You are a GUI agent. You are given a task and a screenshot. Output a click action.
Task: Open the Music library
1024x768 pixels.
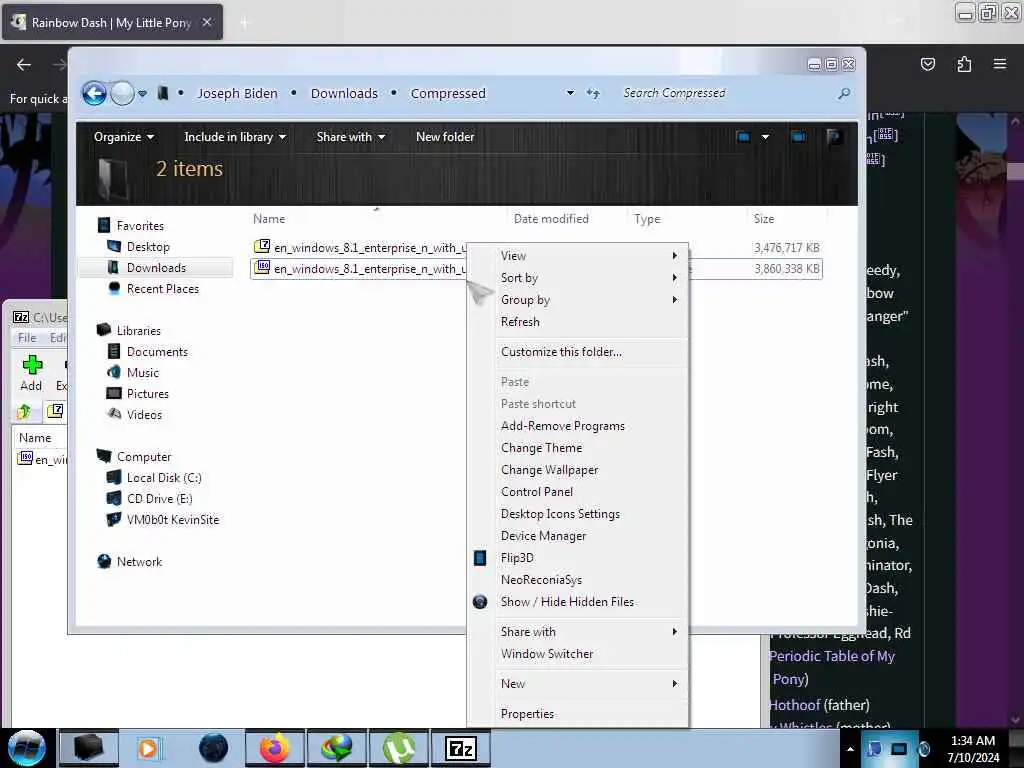pos(142,373)
